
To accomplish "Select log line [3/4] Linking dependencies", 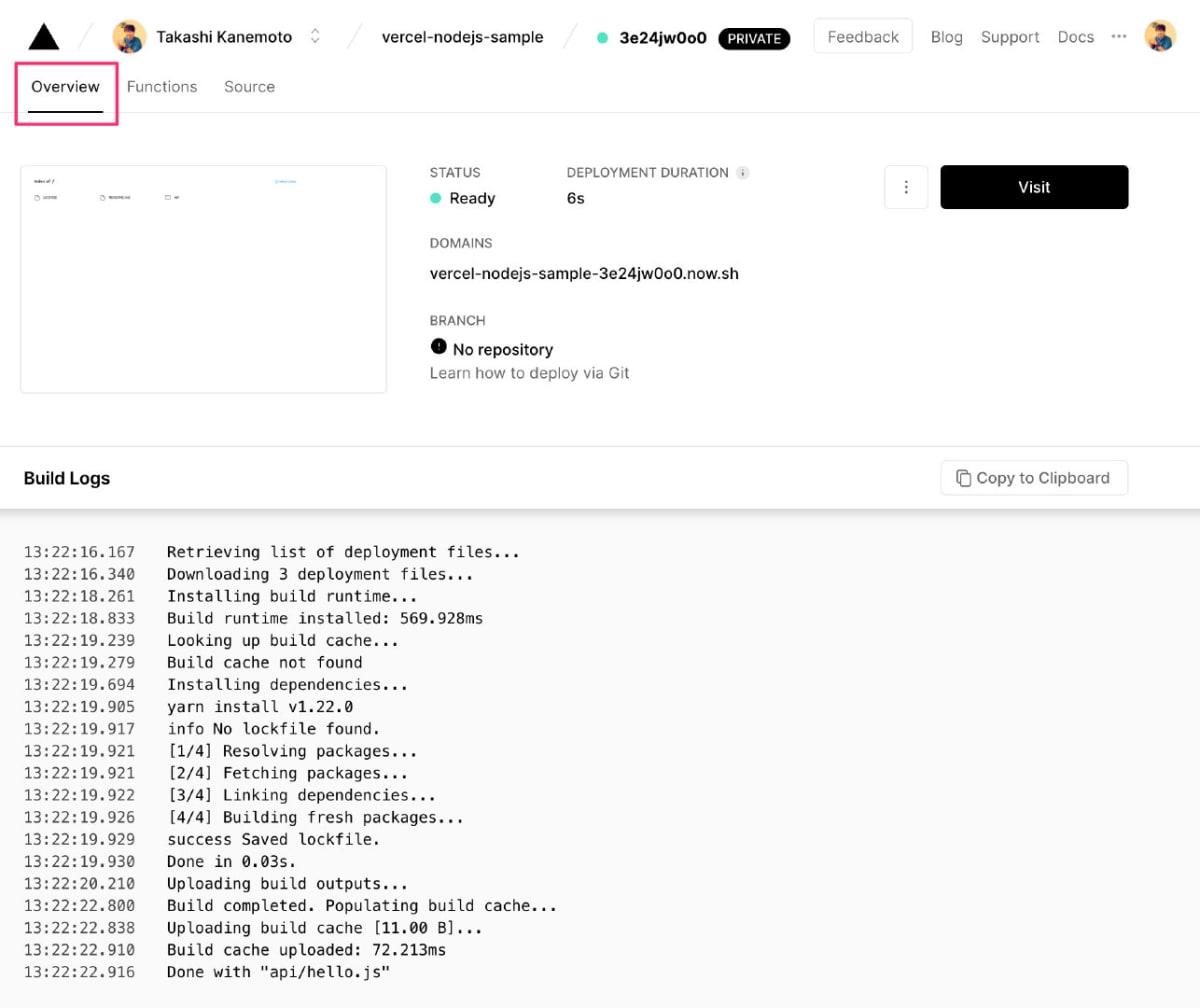I will tap(301, 795).
